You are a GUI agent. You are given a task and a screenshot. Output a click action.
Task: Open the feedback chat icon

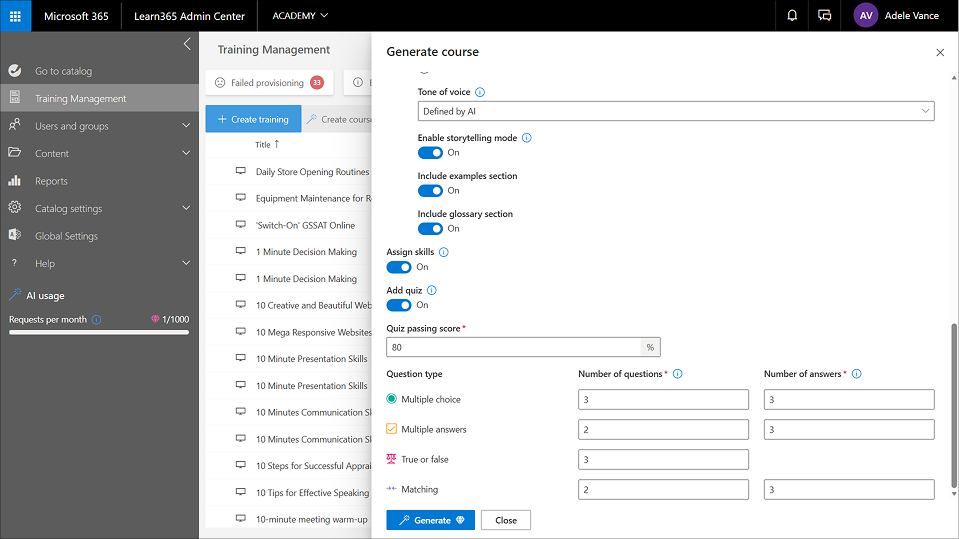click(824, 16)
